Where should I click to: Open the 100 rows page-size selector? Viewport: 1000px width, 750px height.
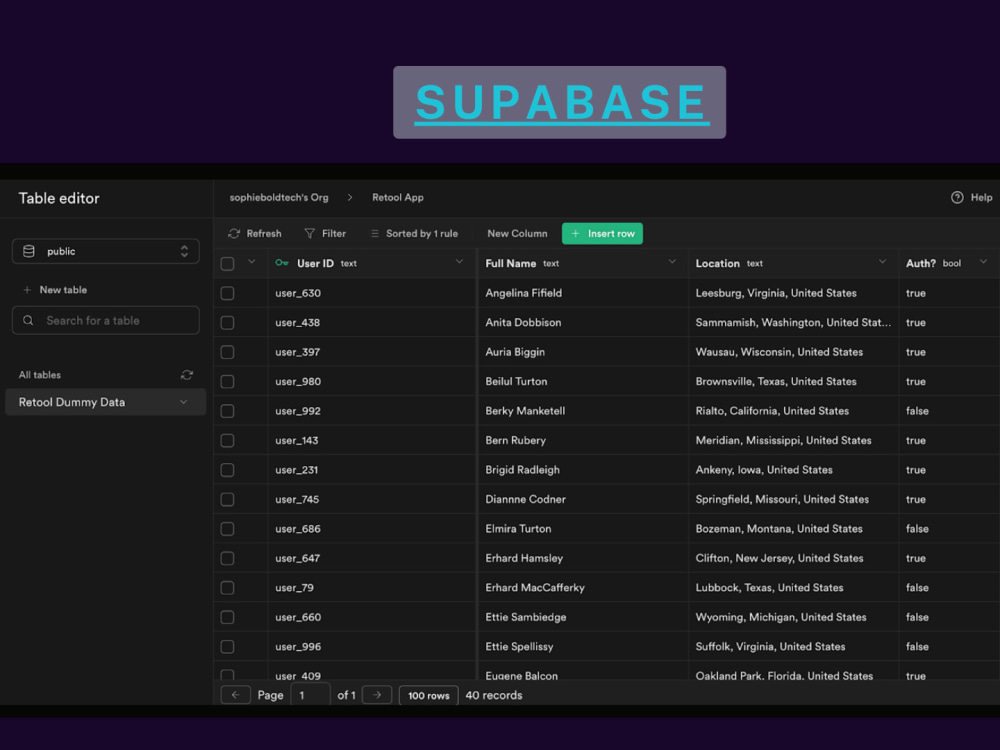point(428,694)
